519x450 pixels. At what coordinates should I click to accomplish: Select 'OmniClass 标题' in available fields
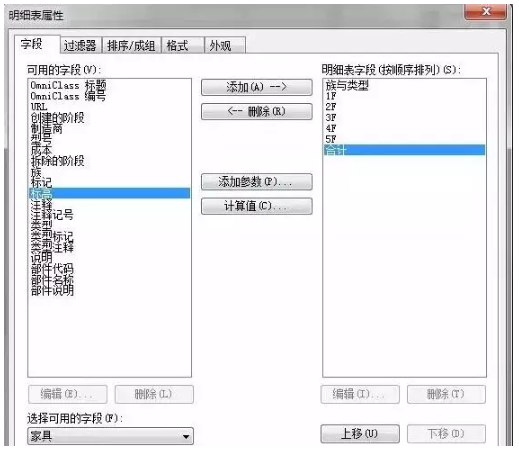pos(109,85)
